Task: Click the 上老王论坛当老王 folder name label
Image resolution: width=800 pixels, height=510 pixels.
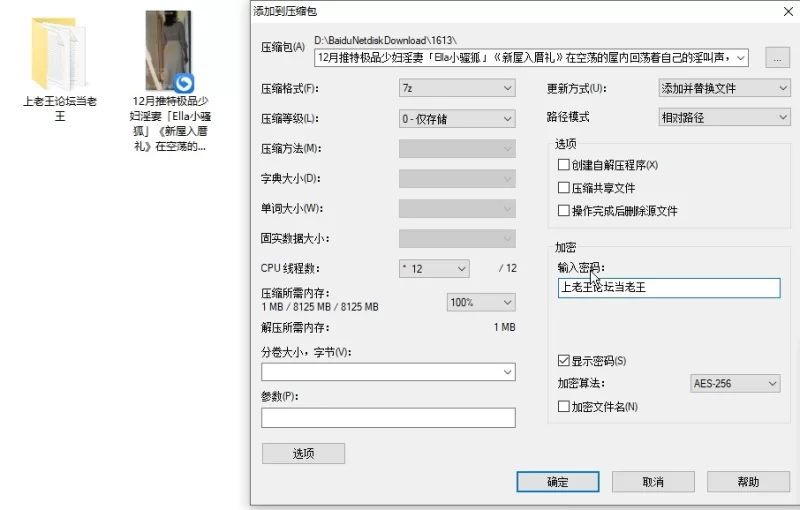Action: tap(60, 109)
